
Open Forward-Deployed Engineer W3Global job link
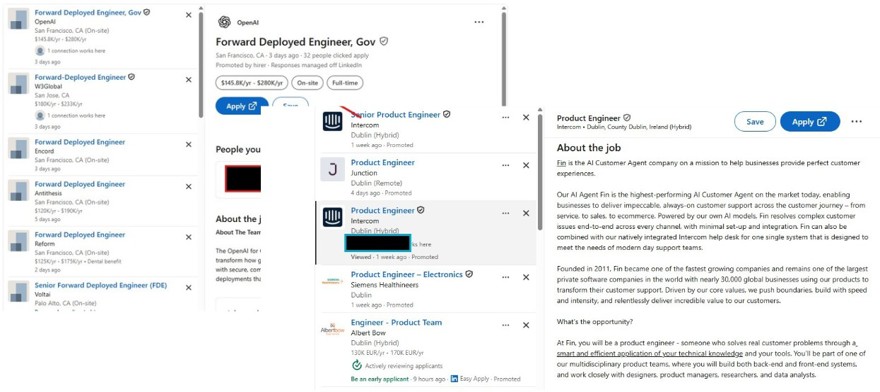pos(80,77)
